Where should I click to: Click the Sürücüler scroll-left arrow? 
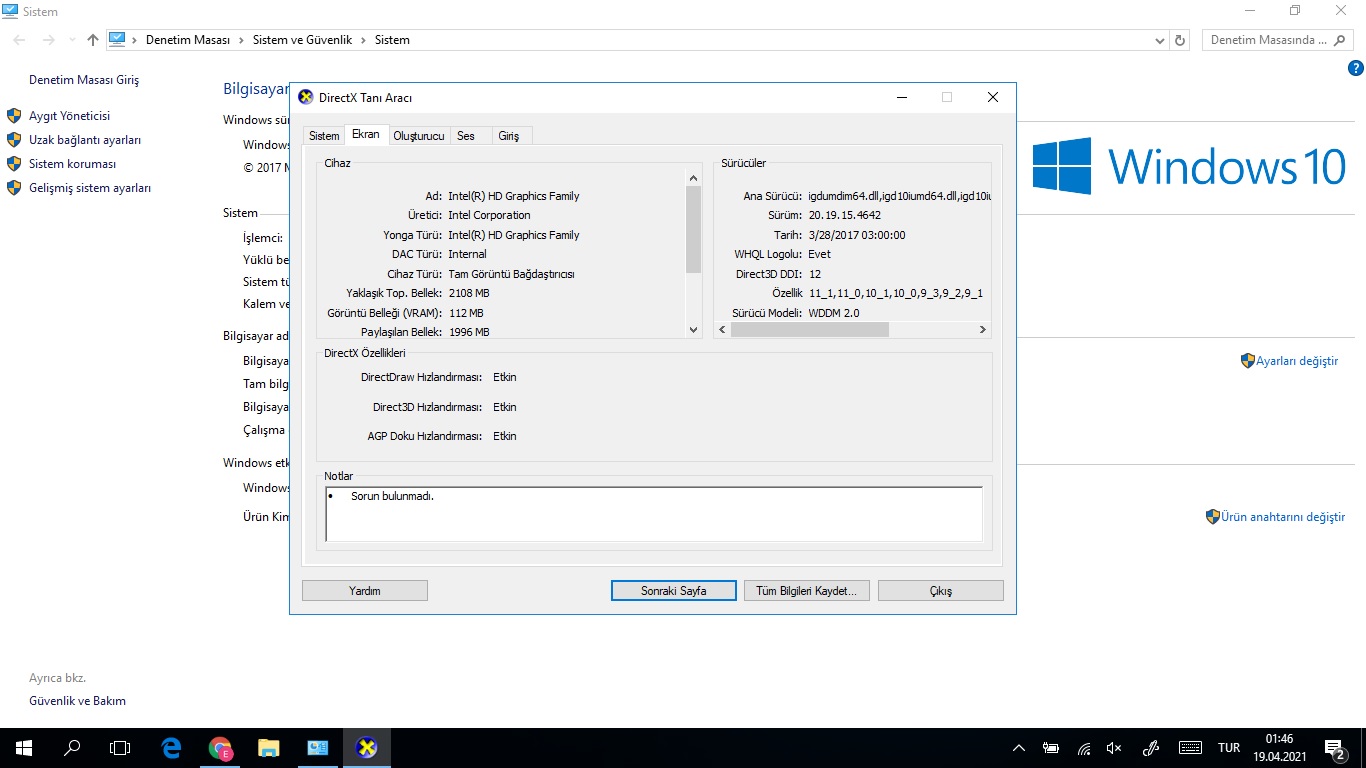pos(722,329)
